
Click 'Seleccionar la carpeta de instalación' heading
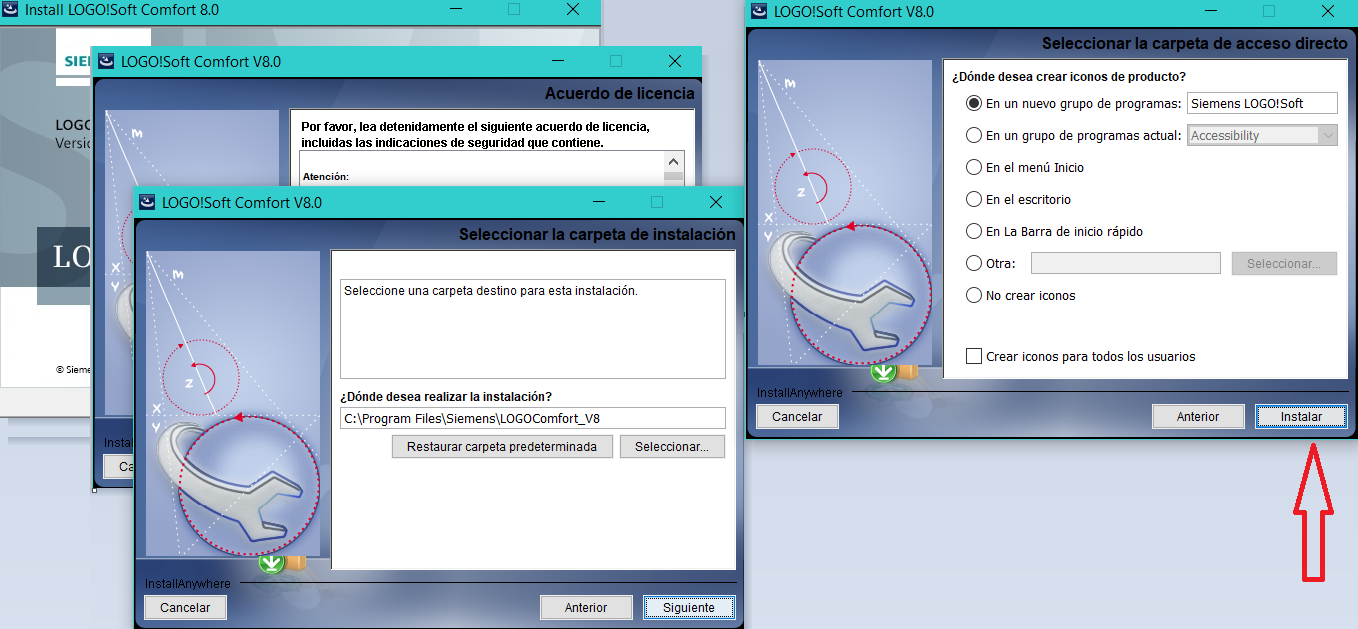(x=597, y=235)
